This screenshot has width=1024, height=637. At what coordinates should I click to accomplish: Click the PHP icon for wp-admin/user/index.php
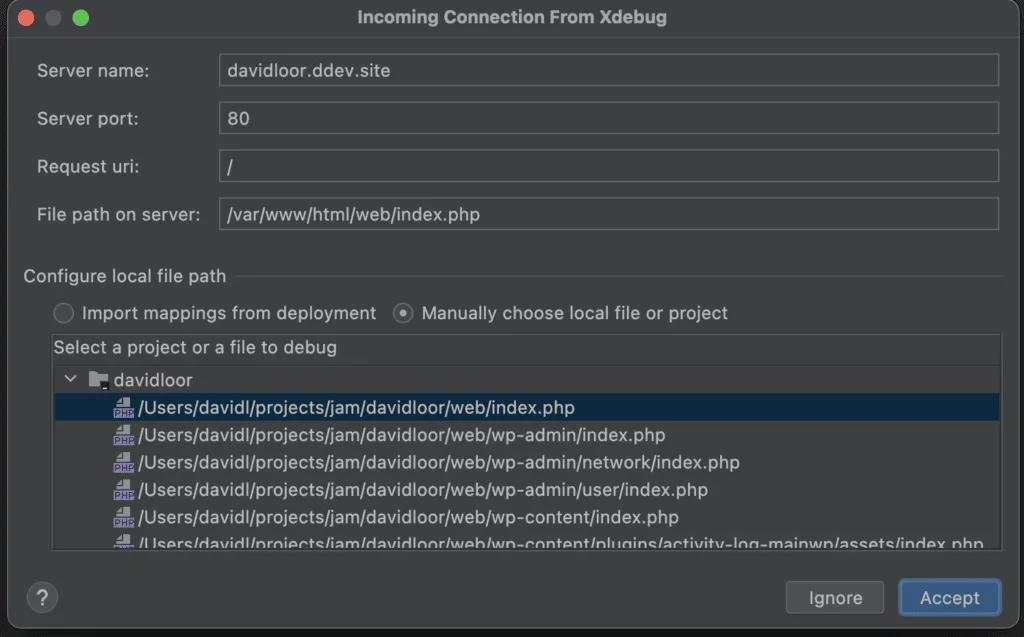click(125, 490)
